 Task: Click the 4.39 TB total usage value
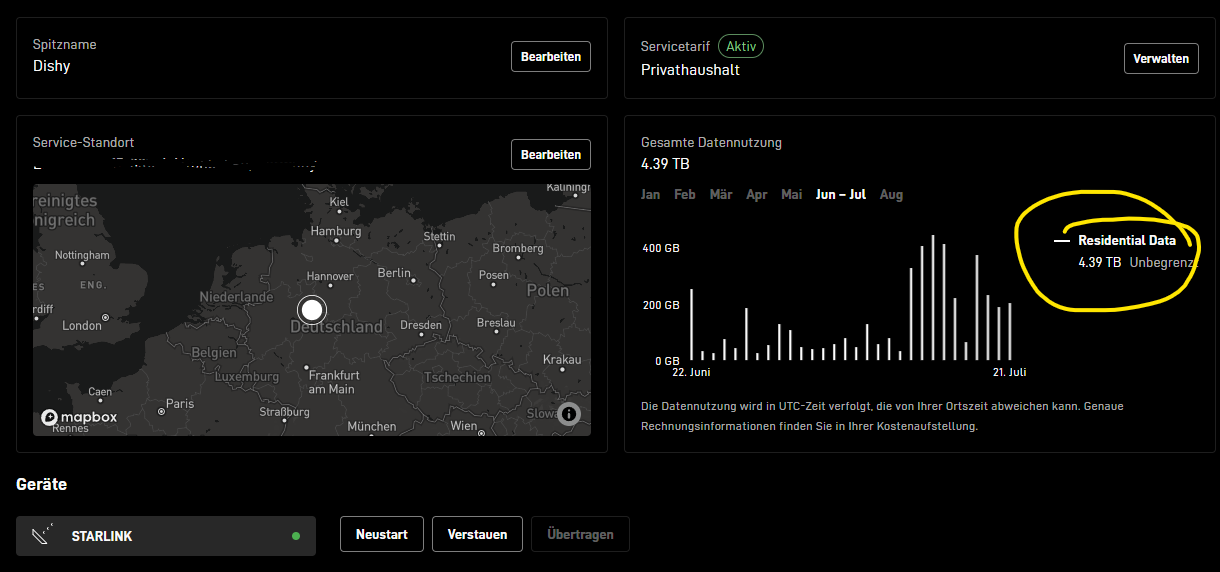665,163
